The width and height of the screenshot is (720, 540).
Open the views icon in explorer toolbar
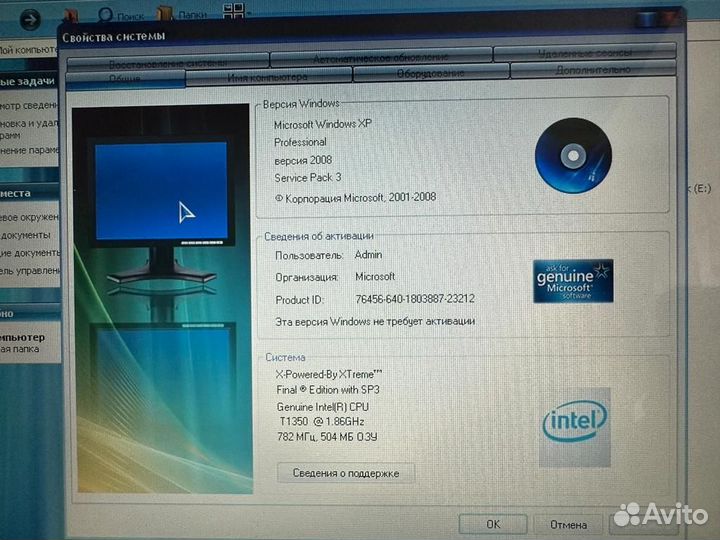234,11
